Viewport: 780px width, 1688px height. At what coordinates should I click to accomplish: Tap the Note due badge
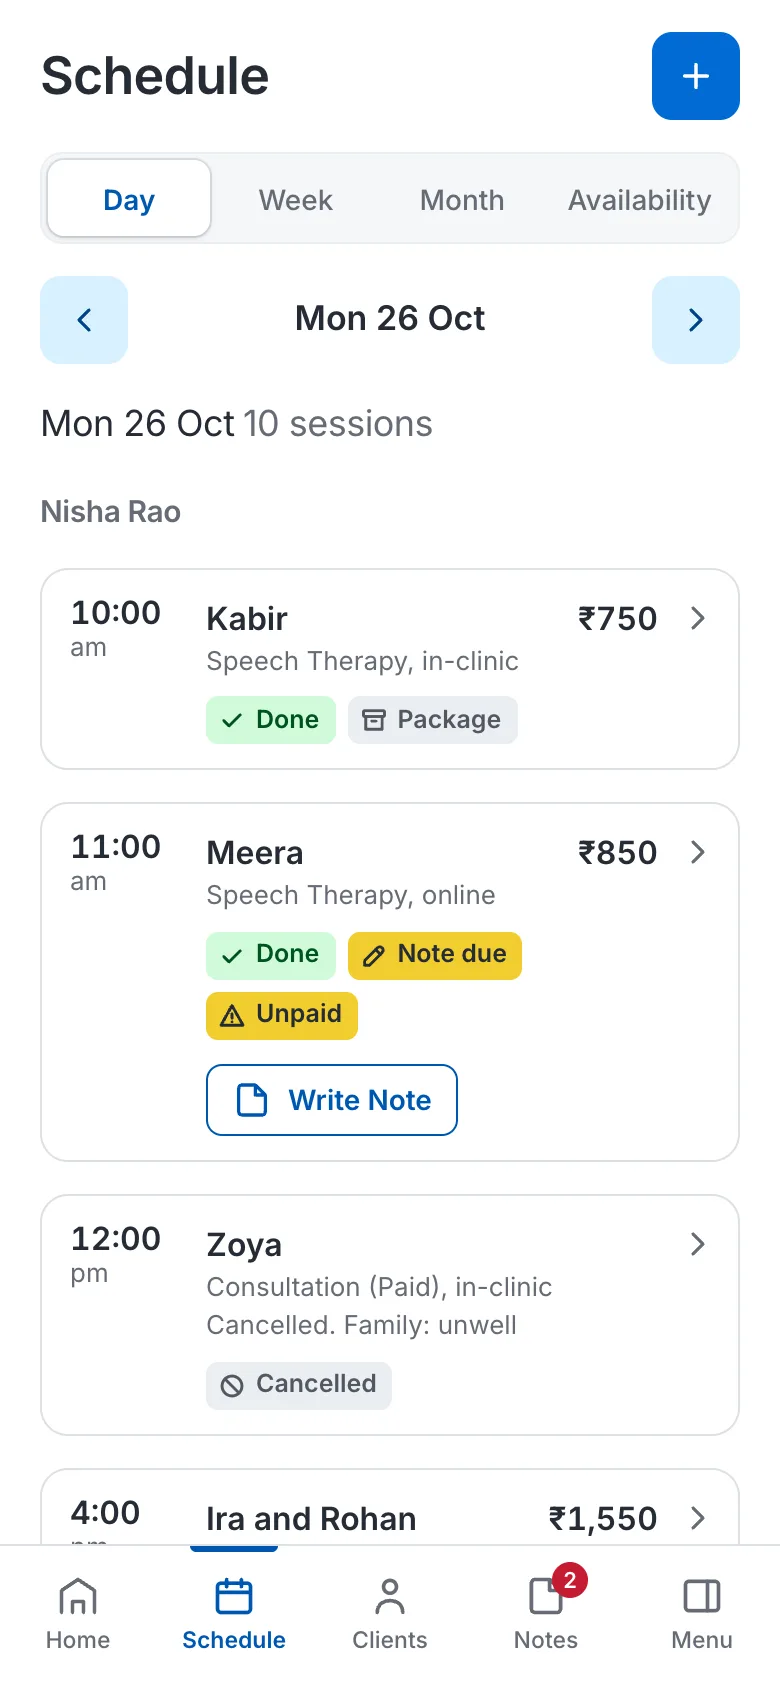click(435, 955)
